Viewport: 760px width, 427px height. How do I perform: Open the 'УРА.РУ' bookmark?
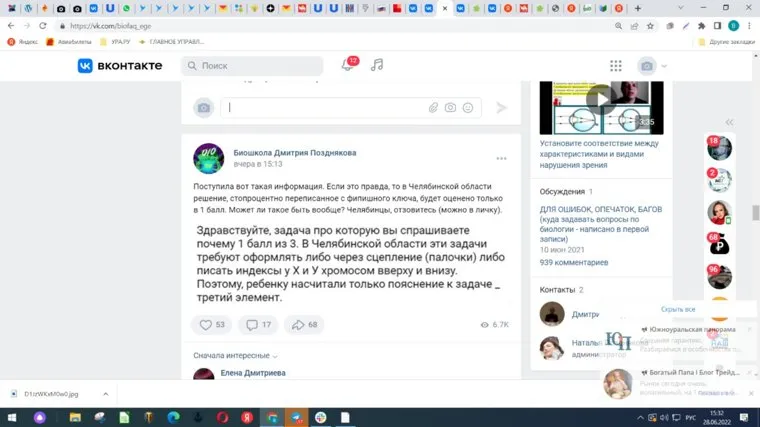121,42
